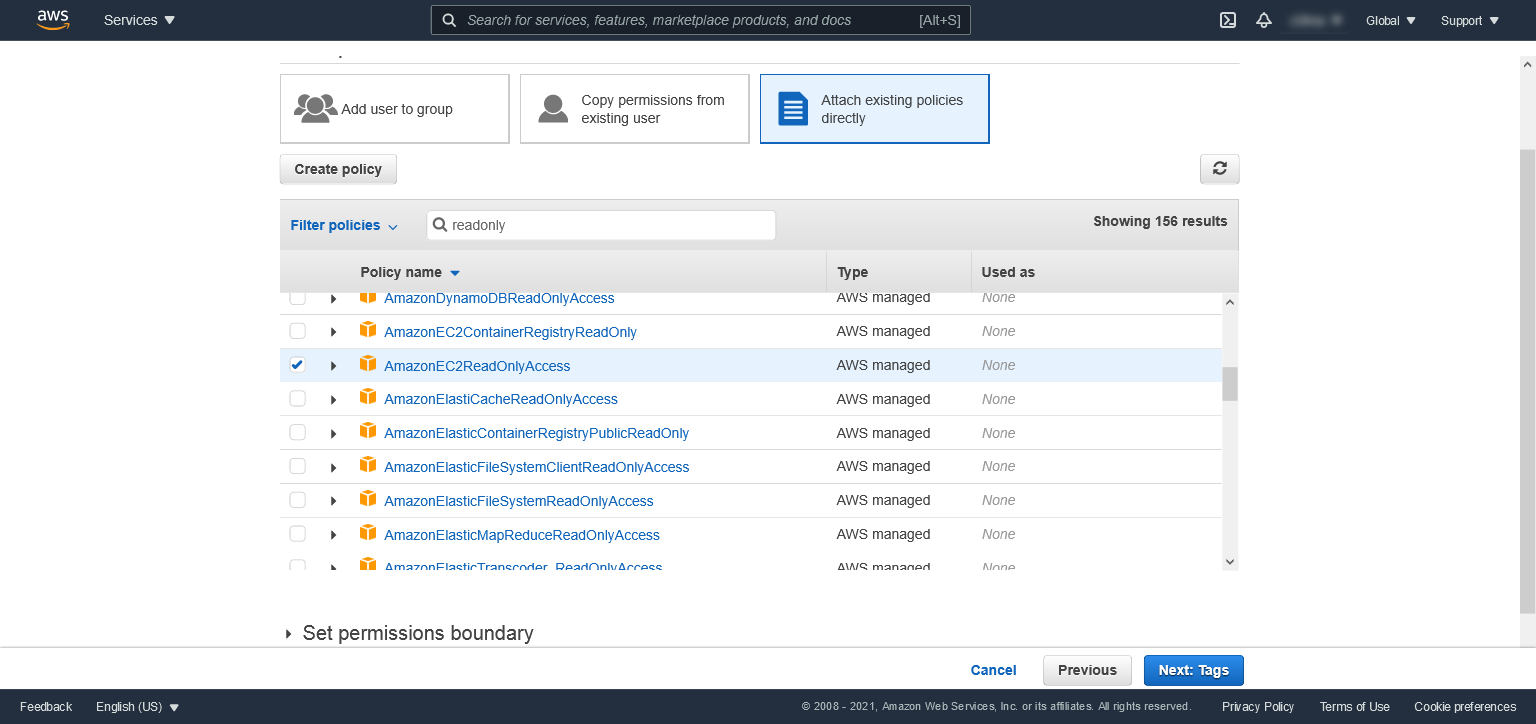1536x724 pixels.
Task: Click the policy icon beside AmazonElastiCacheReadOnlyAccess
Action: tap(368, 398)
